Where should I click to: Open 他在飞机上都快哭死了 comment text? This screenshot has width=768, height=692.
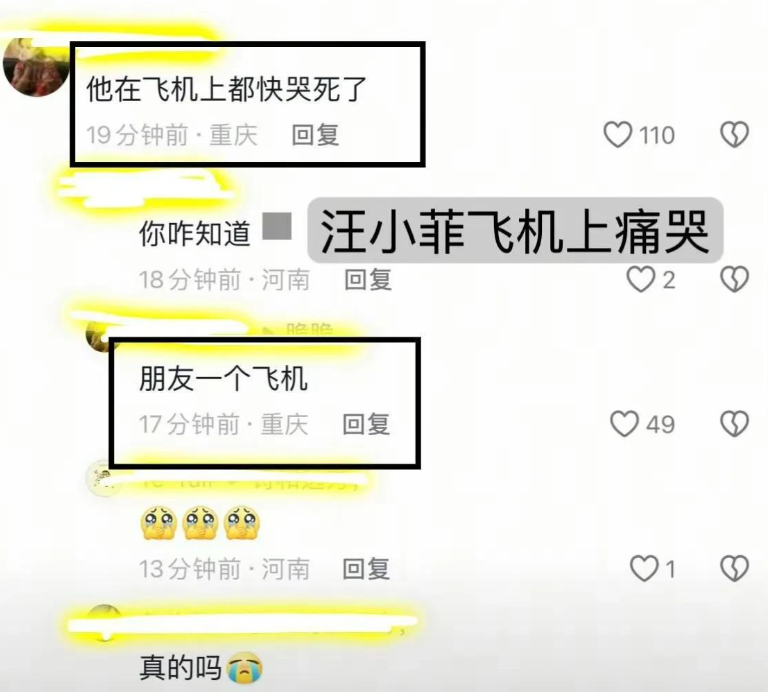point(226,89)
